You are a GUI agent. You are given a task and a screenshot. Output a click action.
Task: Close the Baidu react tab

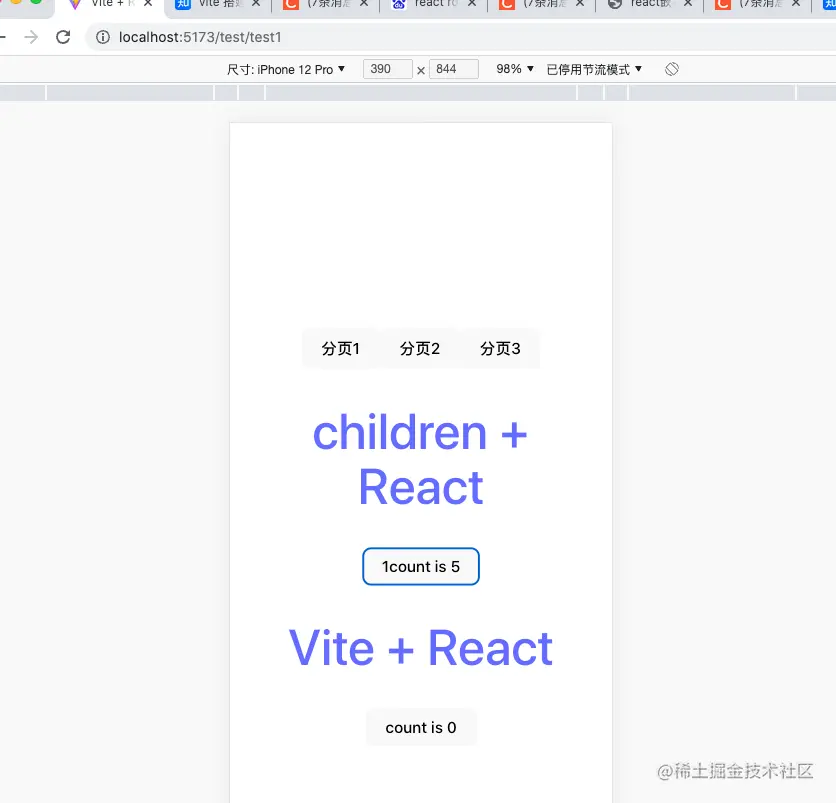tap(472, 4)
